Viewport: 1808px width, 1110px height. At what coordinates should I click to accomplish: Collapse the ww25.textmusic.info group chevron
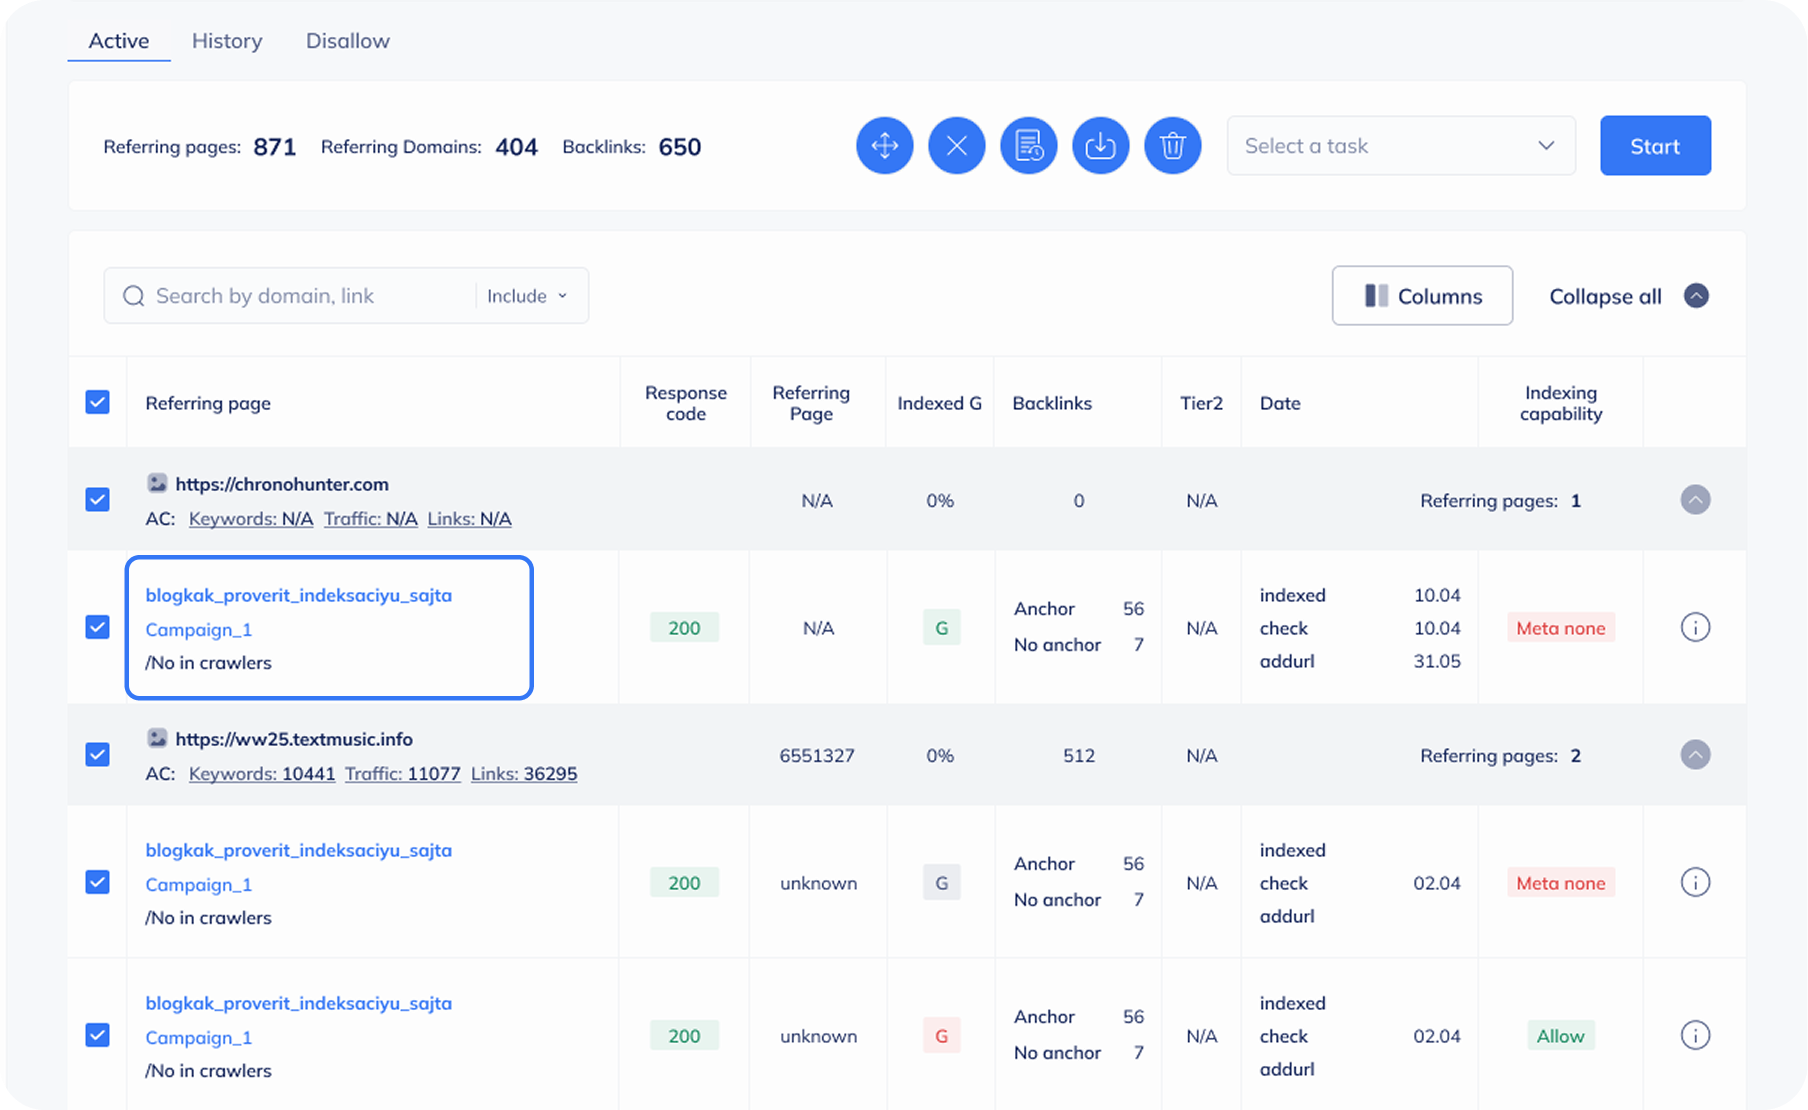pos(1695,754)
